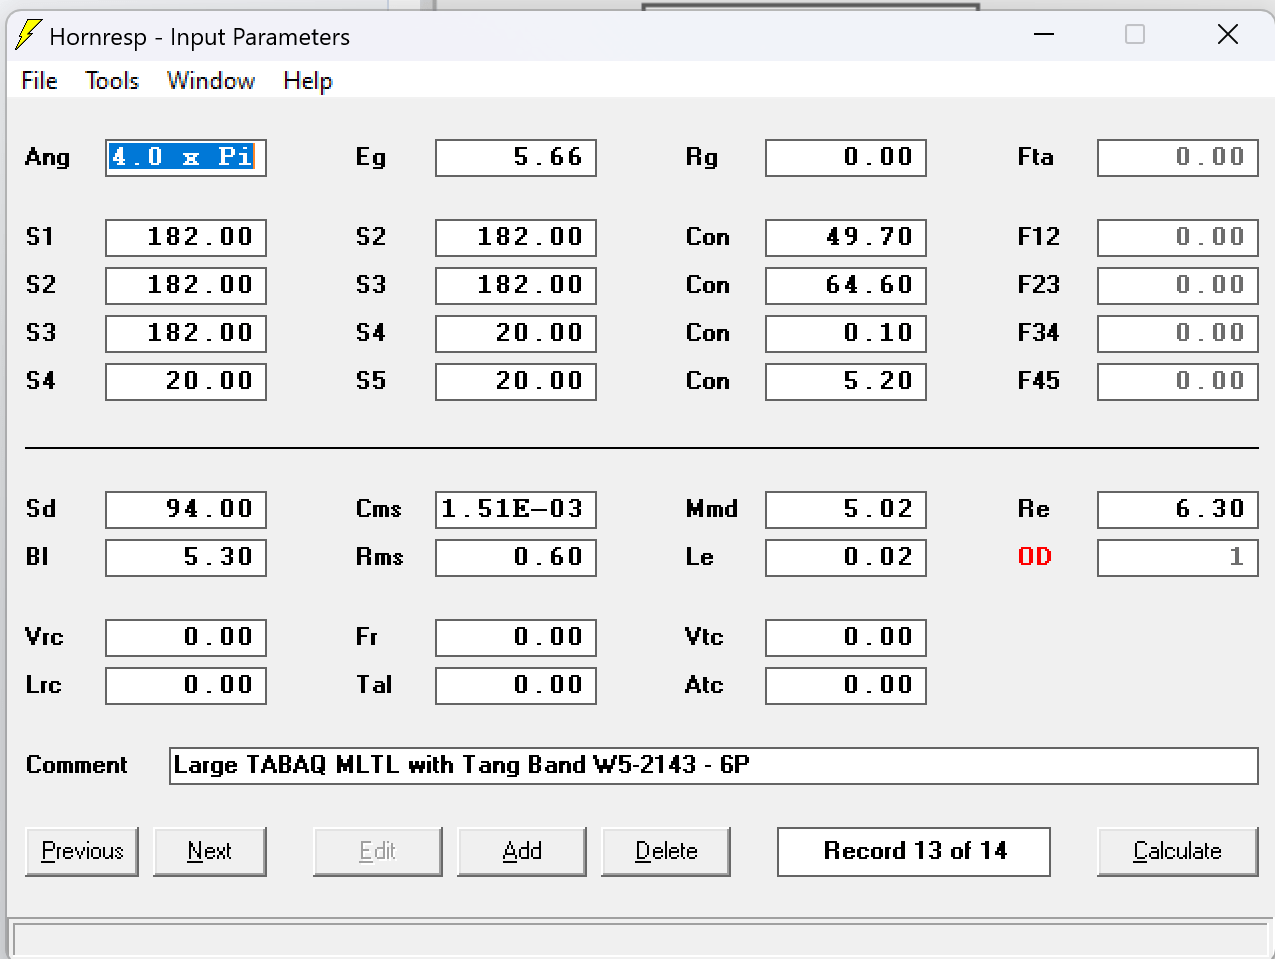Click the Mmd field with 5.02
1275x959 pixels.
pos(846,509)
